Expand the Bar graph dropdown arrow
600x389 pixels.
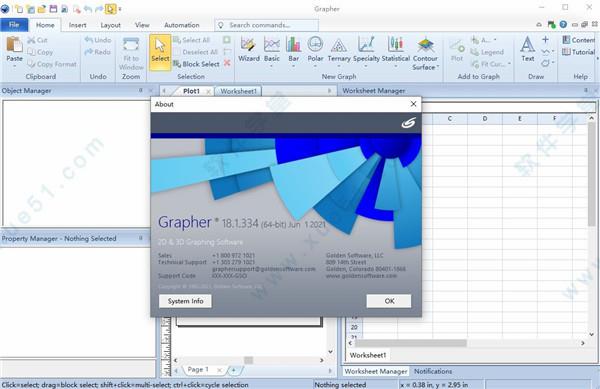click(293, 66)
